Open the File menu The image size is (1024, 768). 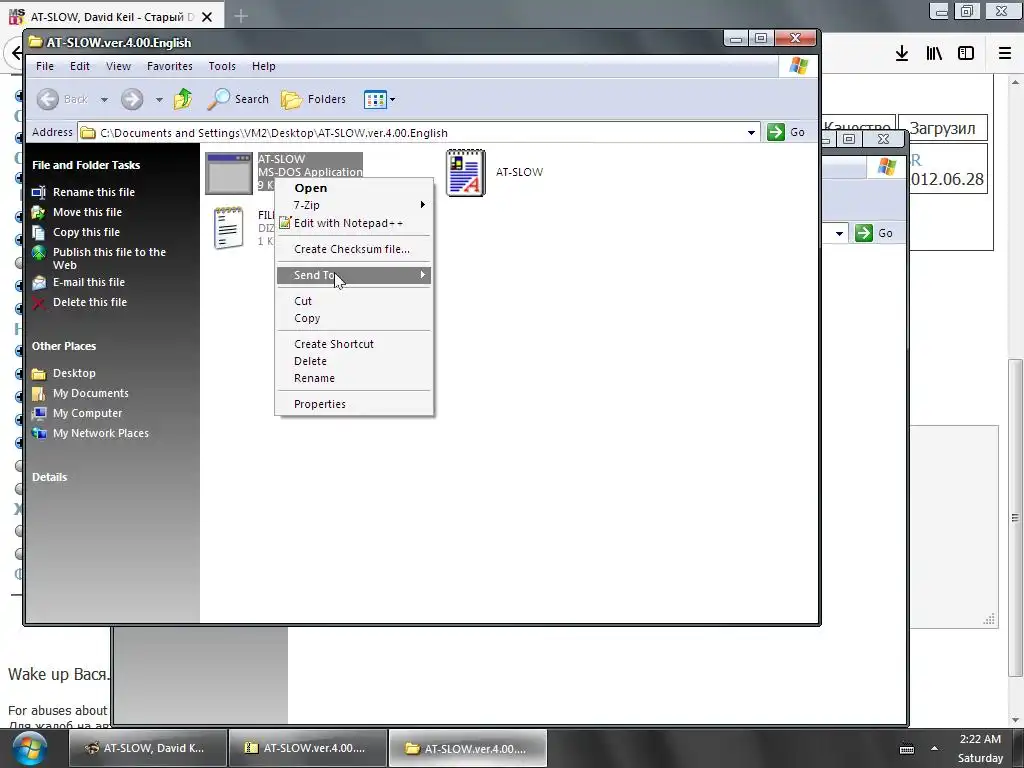tap(45, 67)
